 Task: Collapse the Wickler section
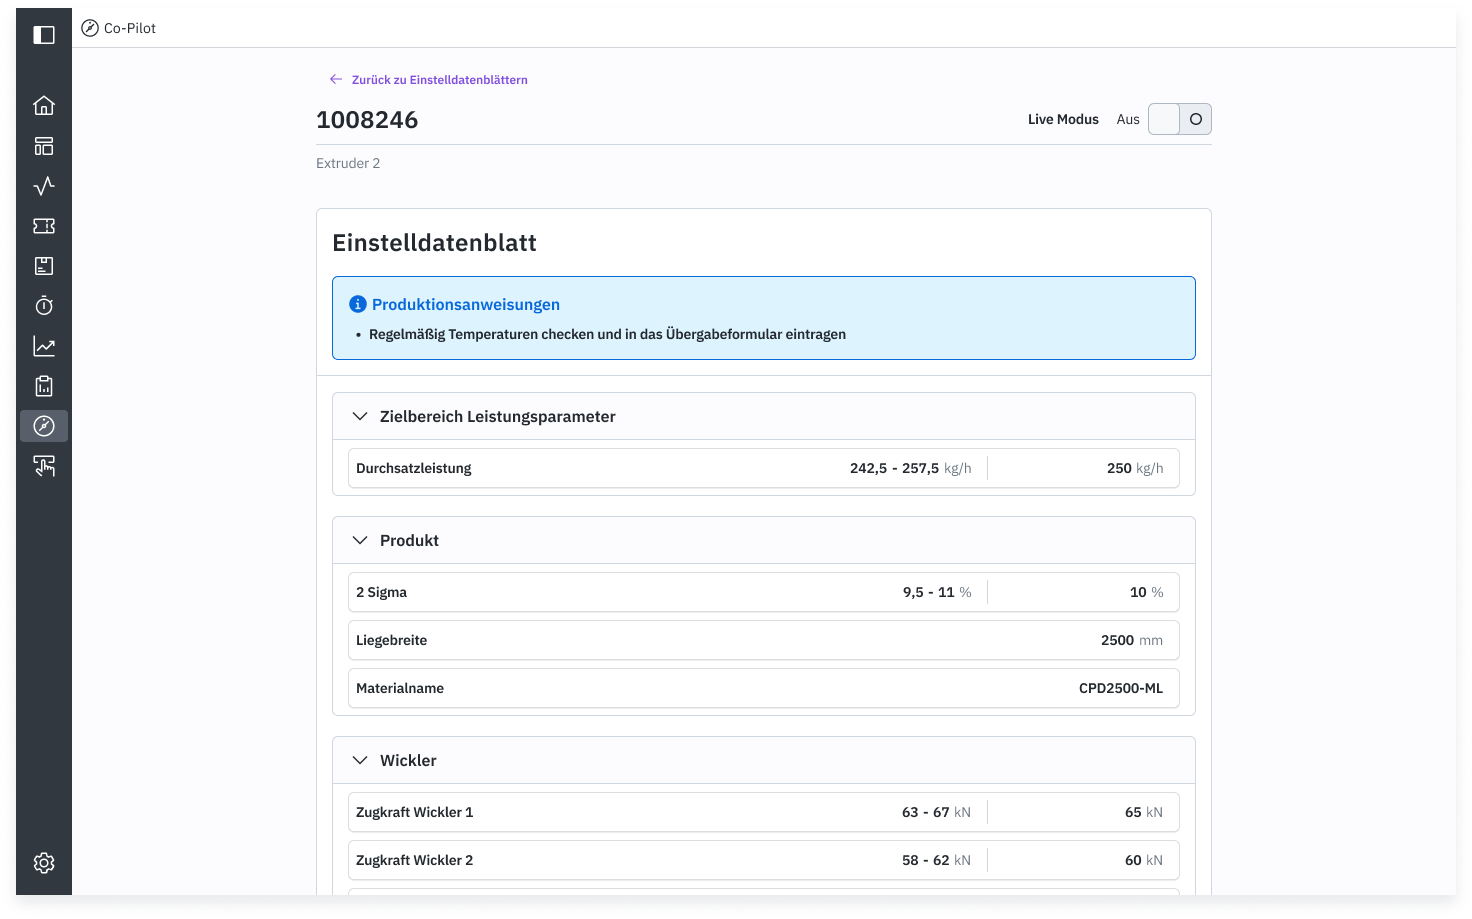coord(360,760)
